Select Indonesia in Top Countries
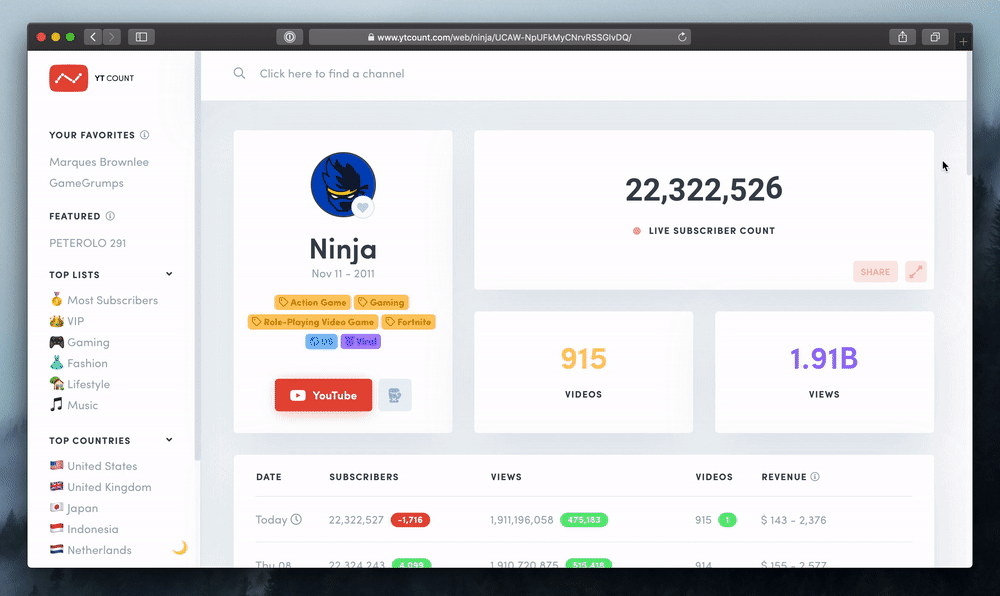Image resolution: width=1000 pixels, height=596 pixels. pyautogui.click(x=84, y=529)
